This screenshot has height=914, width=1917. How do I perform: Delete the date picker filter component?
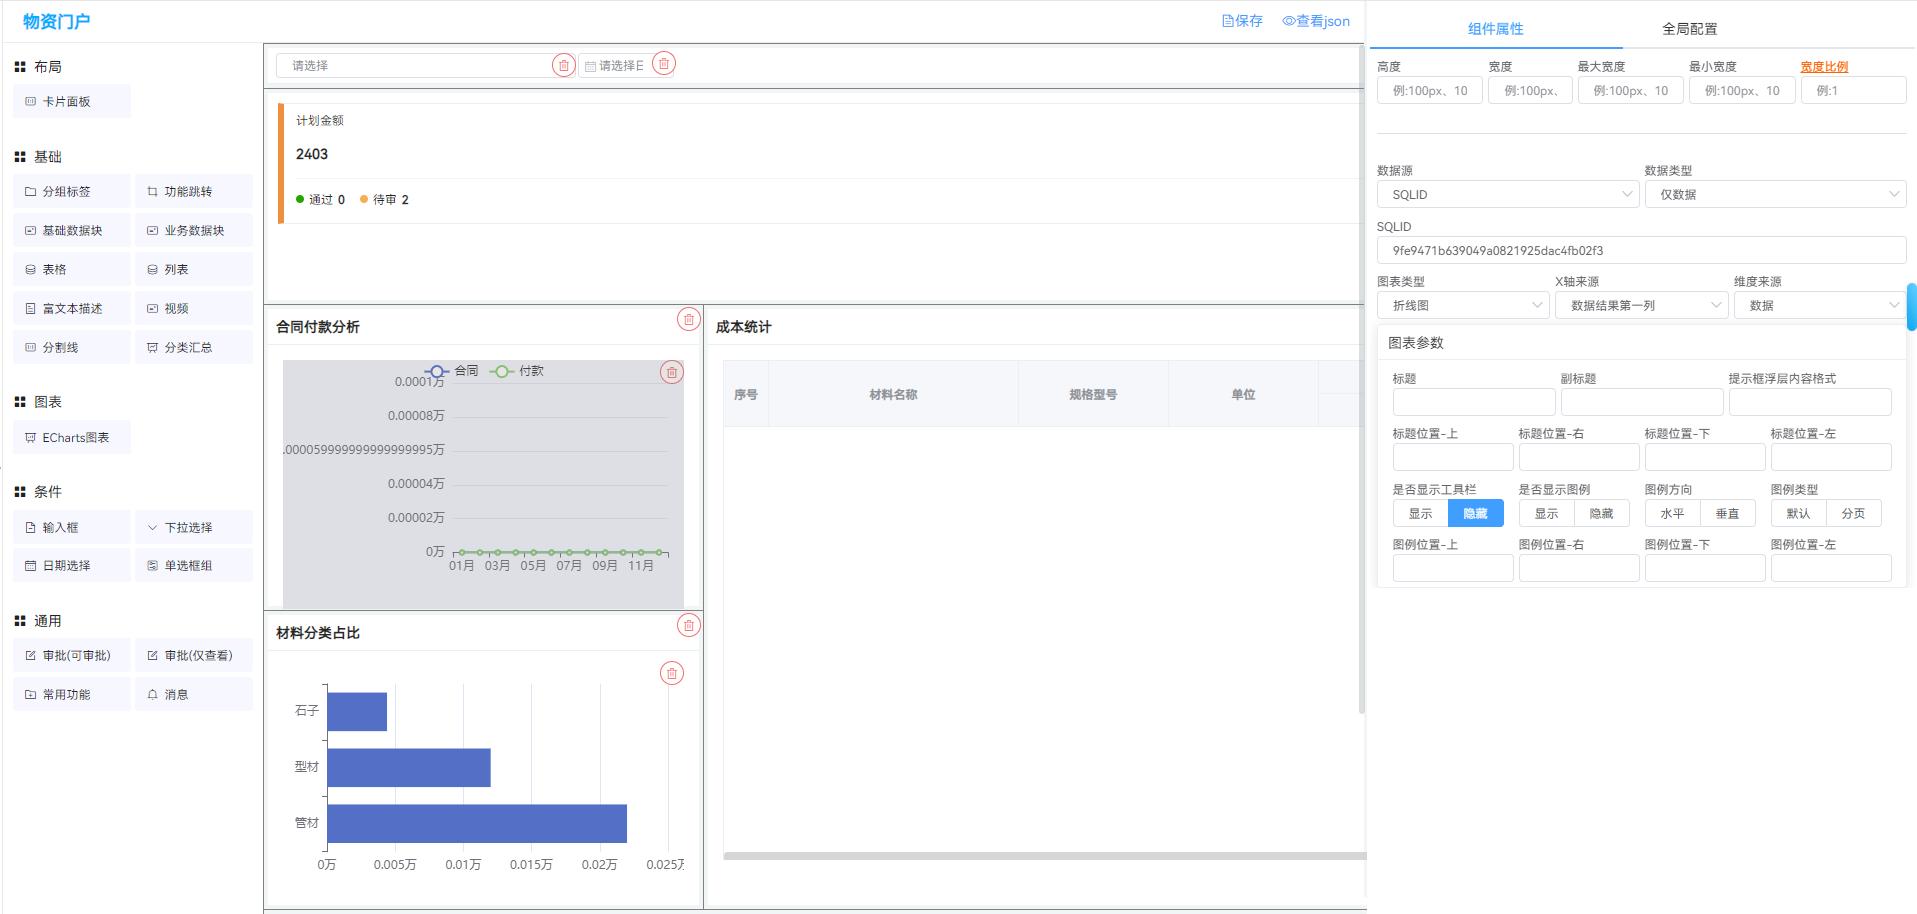click(663, 64)
